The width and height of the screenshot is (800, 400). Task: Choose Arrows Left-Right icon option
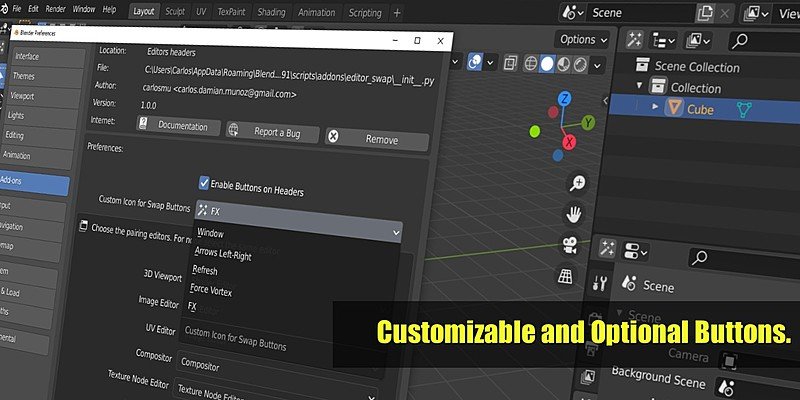coord(223,253)
